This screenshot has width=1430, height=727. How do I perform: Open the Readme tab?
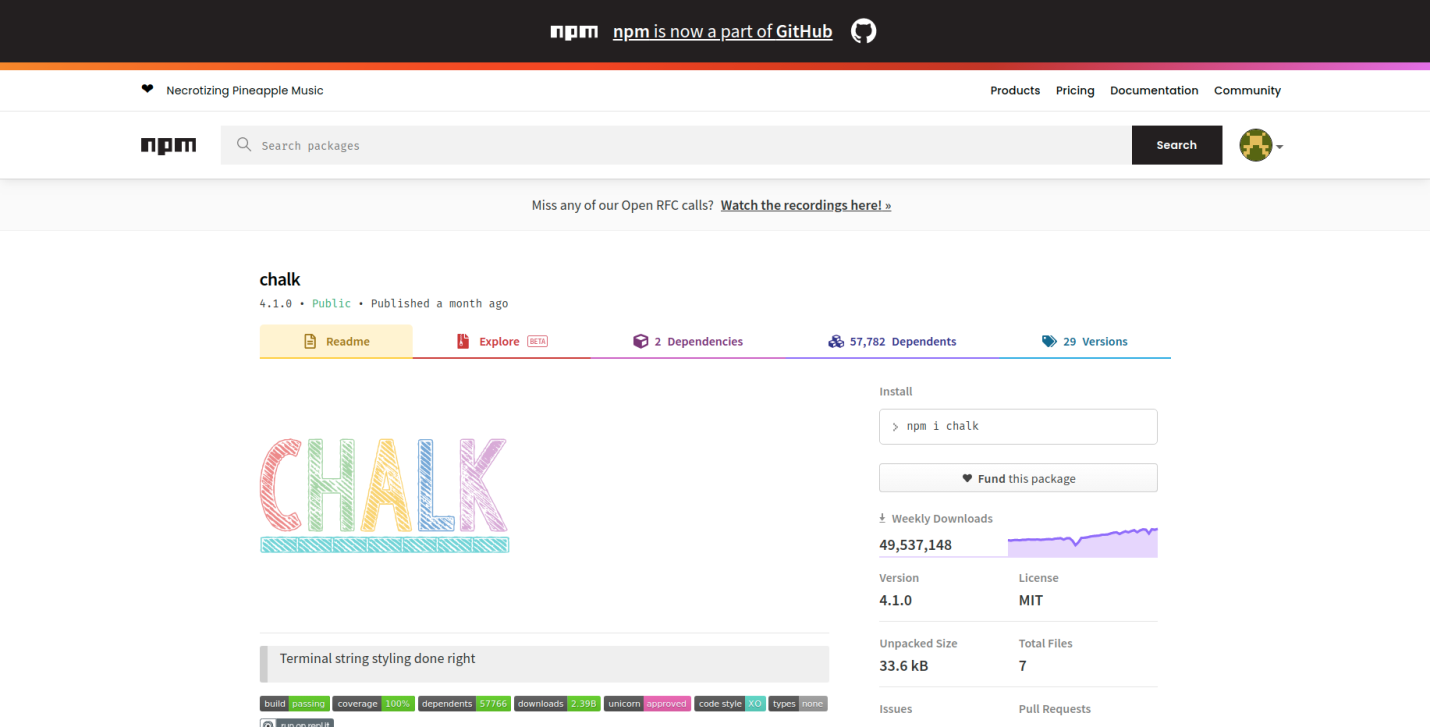pos(336,342)
